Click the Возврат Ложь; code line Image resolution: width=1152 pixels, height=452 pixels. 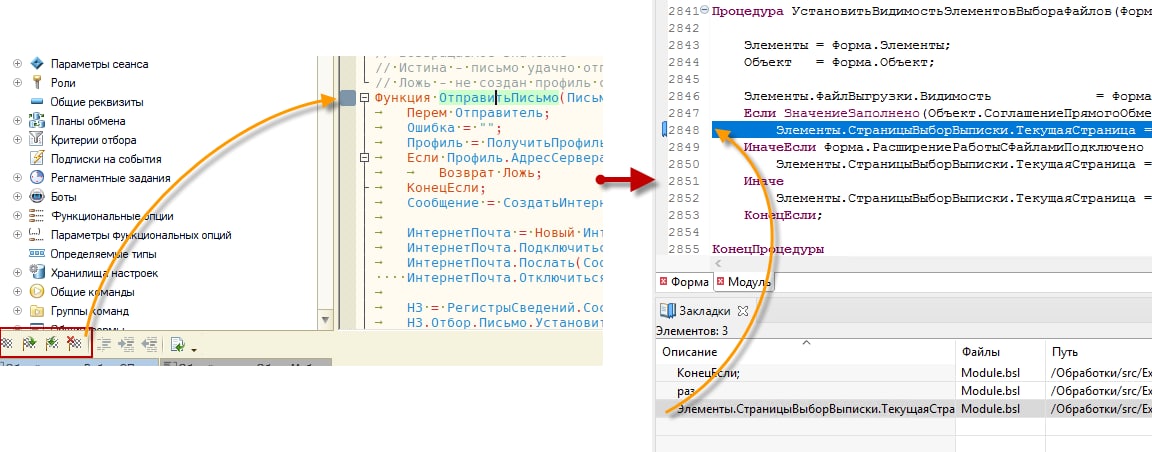point(490,173)
